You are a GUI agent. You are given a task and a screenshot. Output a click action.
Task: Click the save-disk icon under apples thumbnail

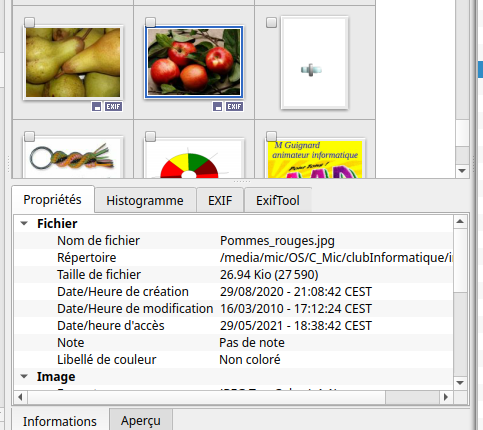click(x=218, y=107)
